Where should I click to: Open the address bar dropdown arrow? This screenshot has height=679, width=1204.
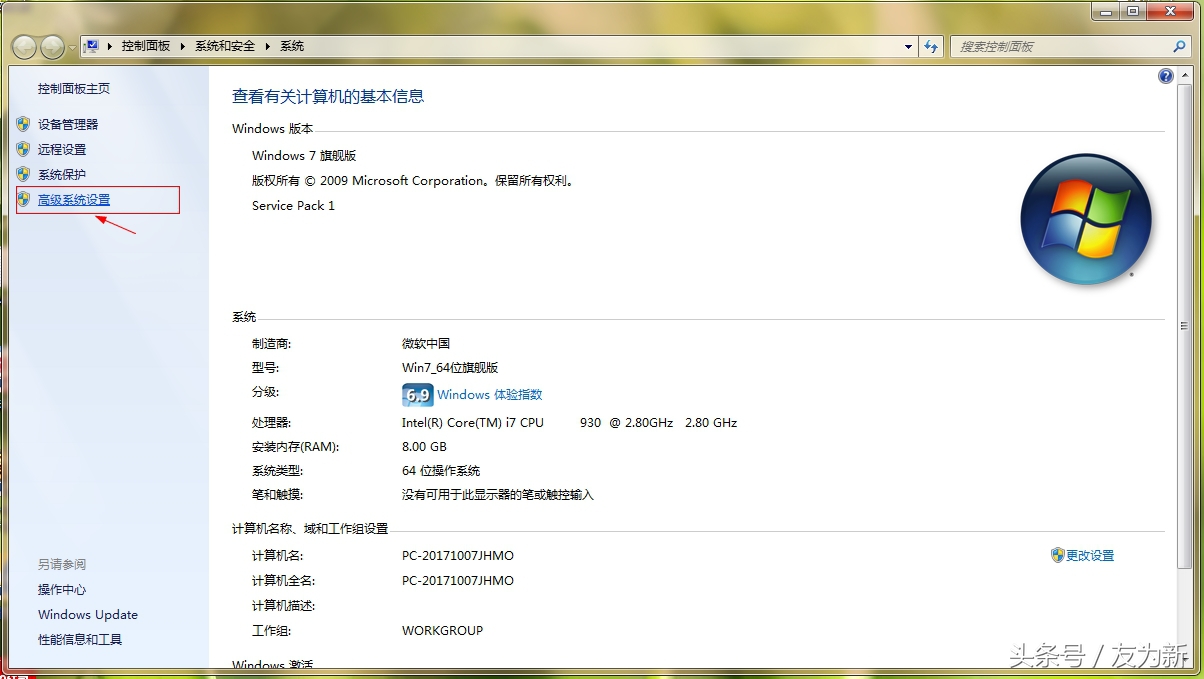pos(908,46)
